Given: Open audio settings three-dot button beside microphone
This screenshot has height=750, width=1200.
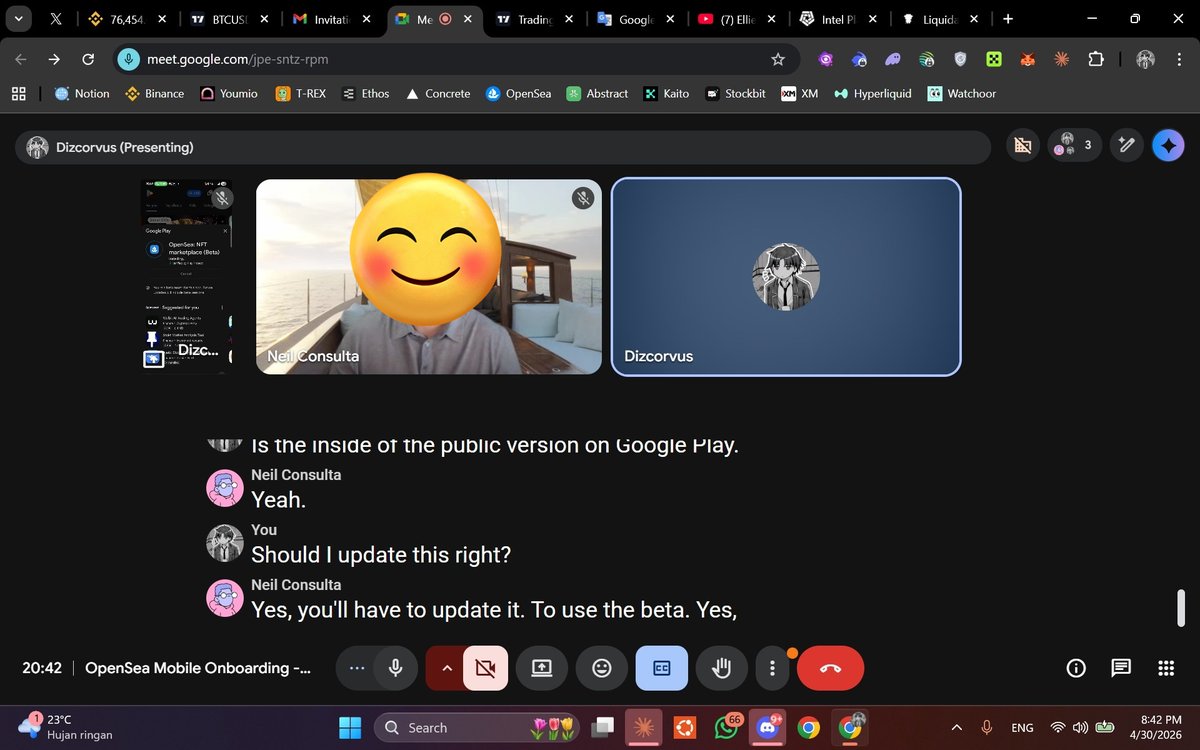Looking at the screenshot, I should [x=357, y=668].
